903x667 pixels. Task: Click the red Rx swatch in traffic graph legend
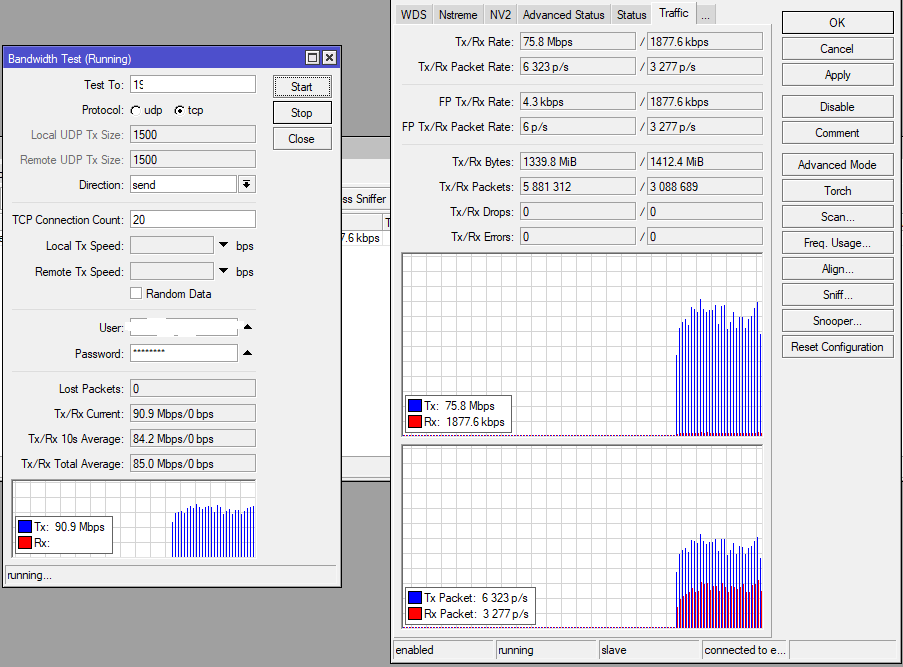click(x=415, y=422)
